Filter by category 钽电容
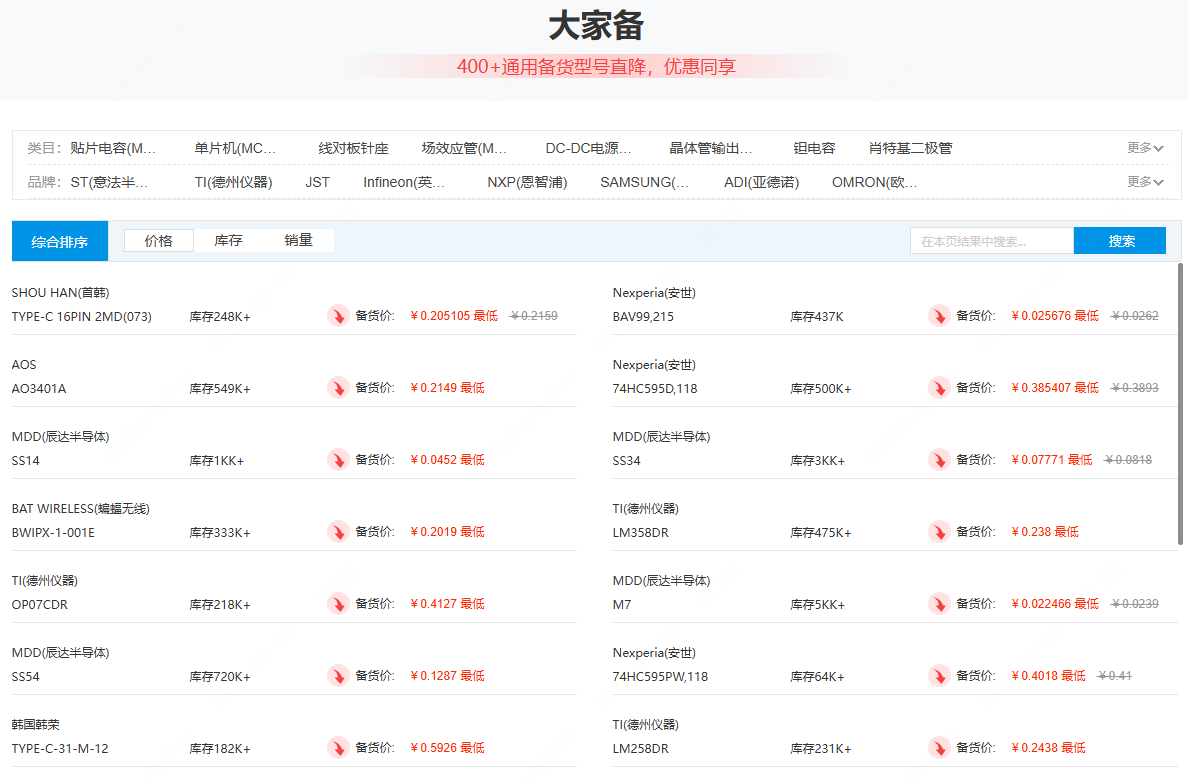Viewport: 1188px width, 779px height. click(814, 148)
